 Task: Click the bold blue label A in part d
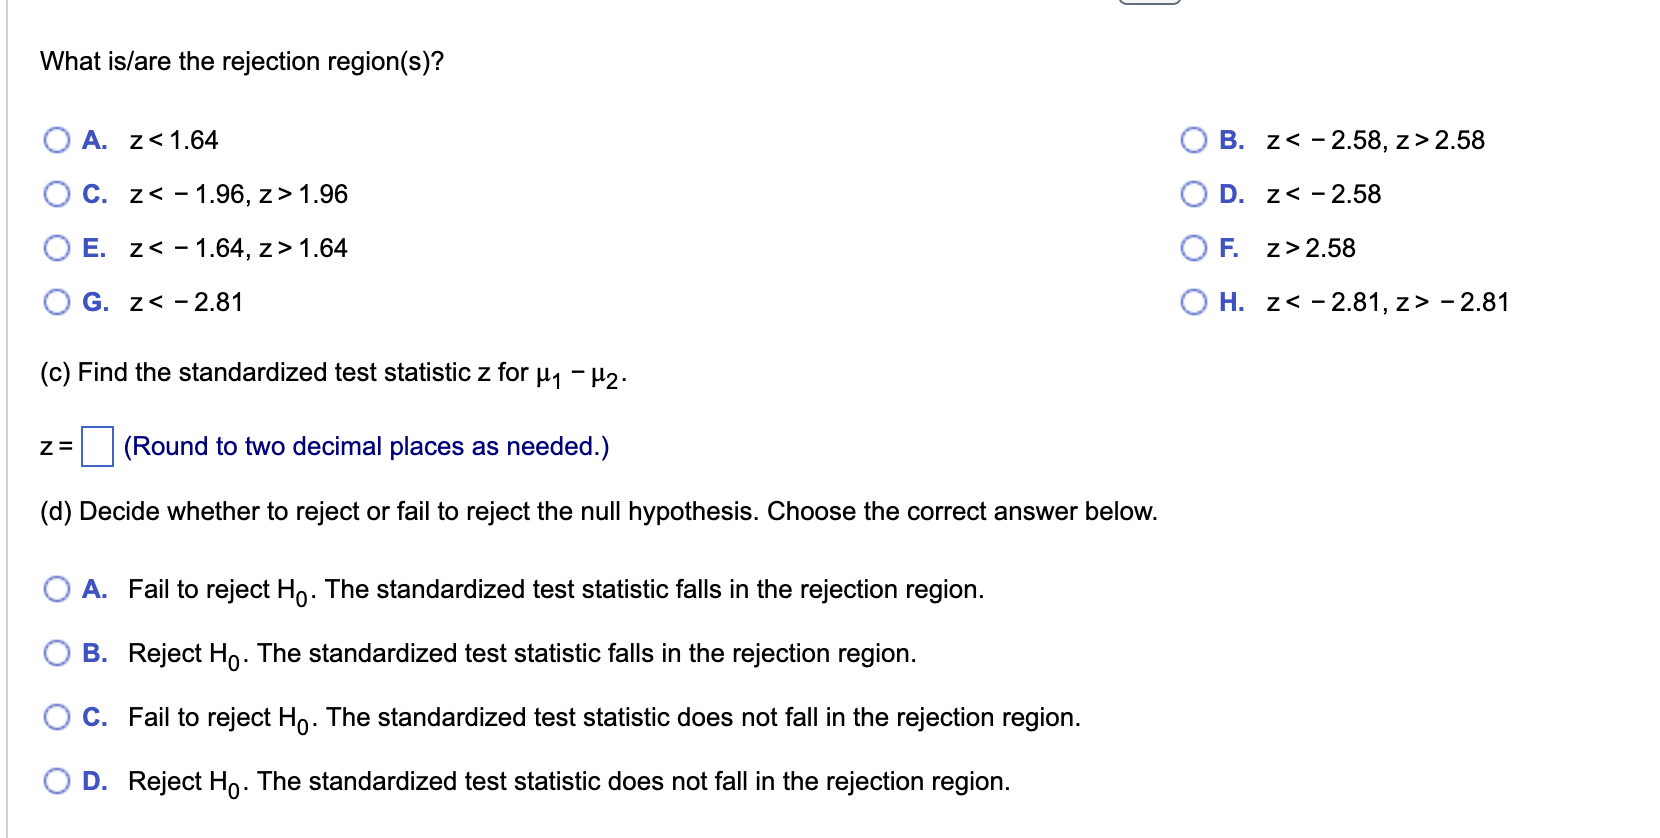[95, 590]
